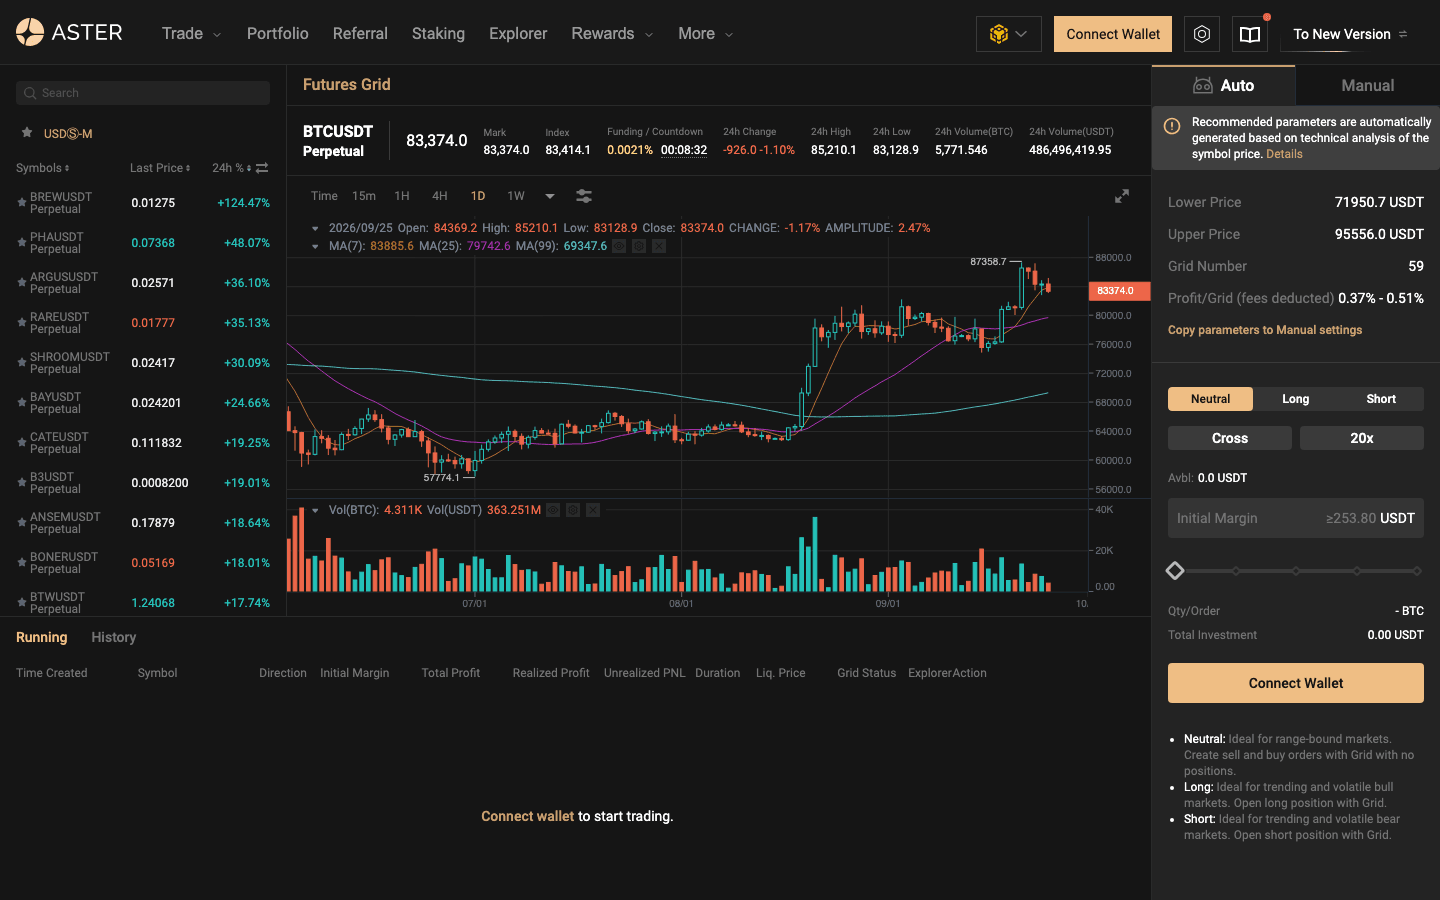Switch to the History tab

114,637
